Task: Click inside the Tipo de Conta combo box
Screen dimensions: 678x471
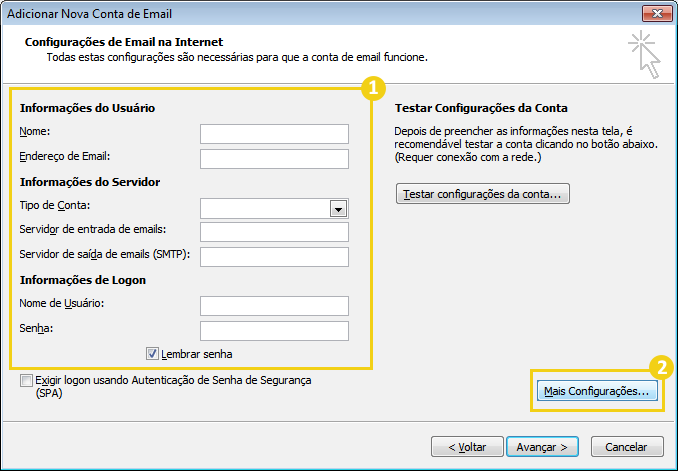Action: coord(265,208)
